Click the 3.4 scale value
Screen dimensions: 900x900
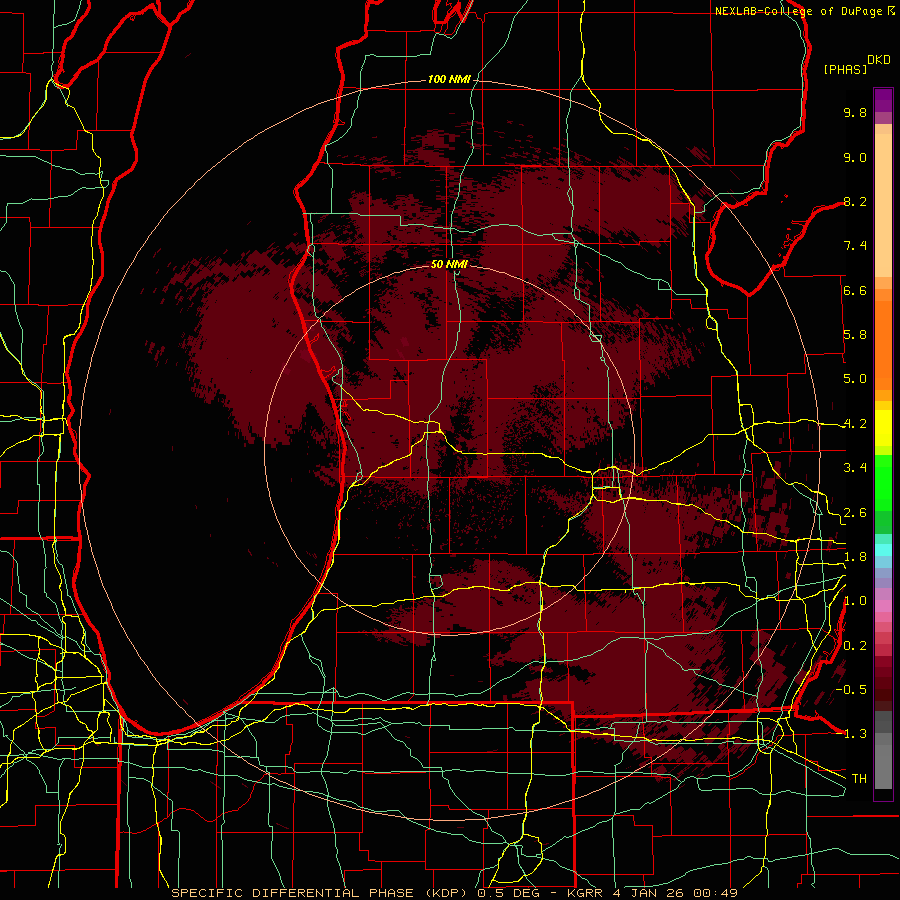[855, 468]
